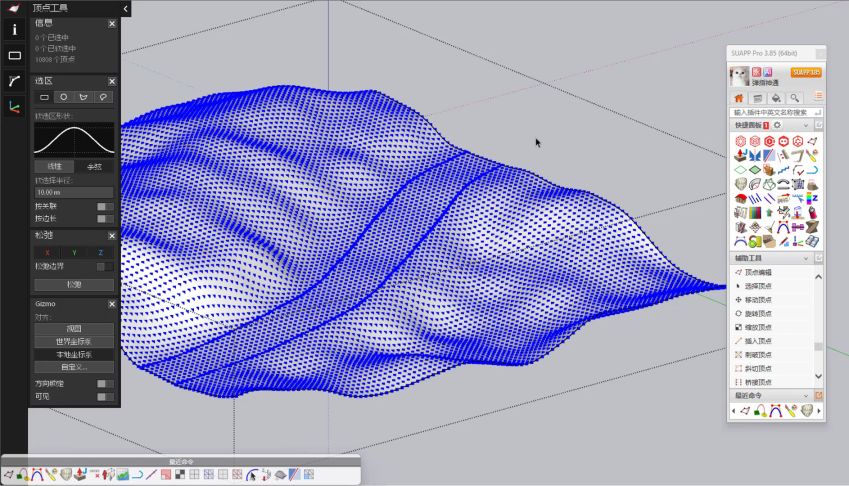Click the 松弛 button
The height and width of the screenshot is (486, 849).
pyautogui.click(x=74, y=285)
